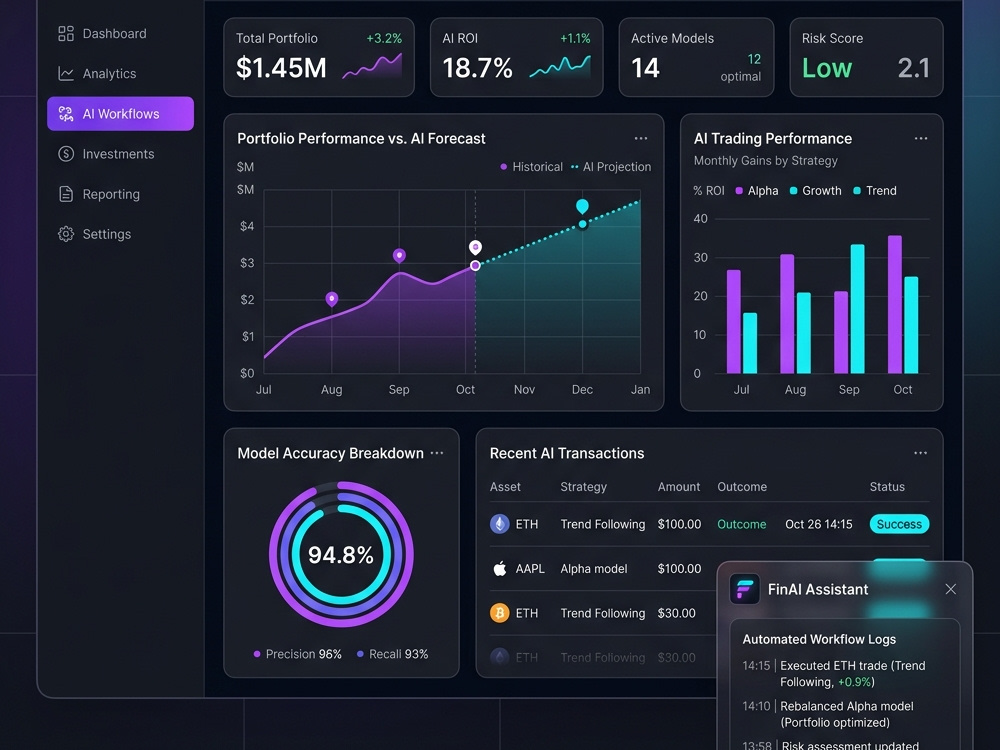The height and width of the screenshot is (750, 1000).
Task: Click the green Outcome link
Action: (742, 524)
